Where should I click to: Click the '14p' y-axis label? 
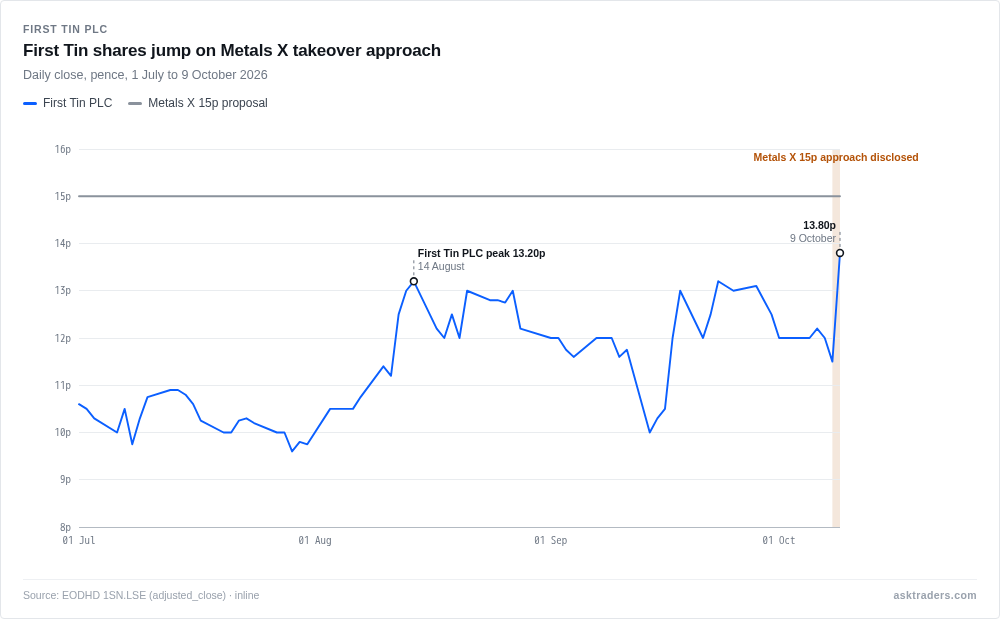coord(62,244)
